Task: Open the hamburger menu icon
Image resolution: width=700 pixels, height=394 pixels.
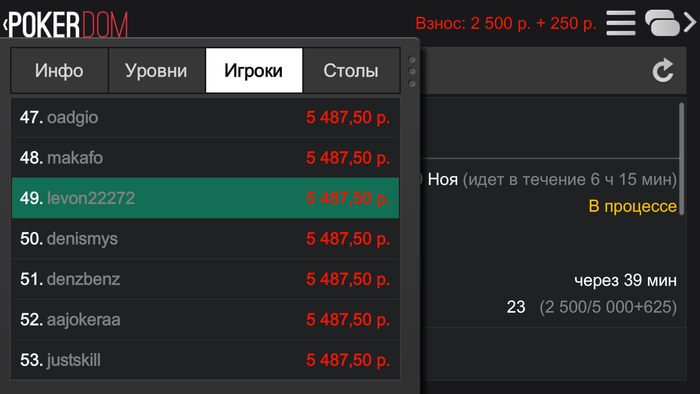Action: tap(621, 23)
